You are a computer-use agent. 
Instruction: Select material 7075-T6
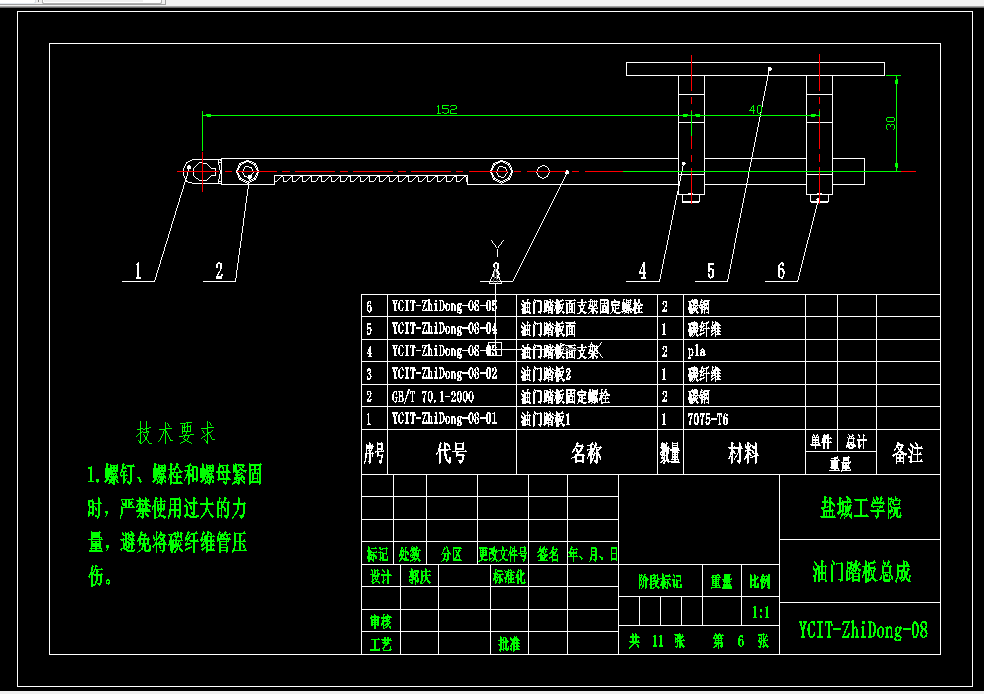pyautogui.click(x=707, y=419)
